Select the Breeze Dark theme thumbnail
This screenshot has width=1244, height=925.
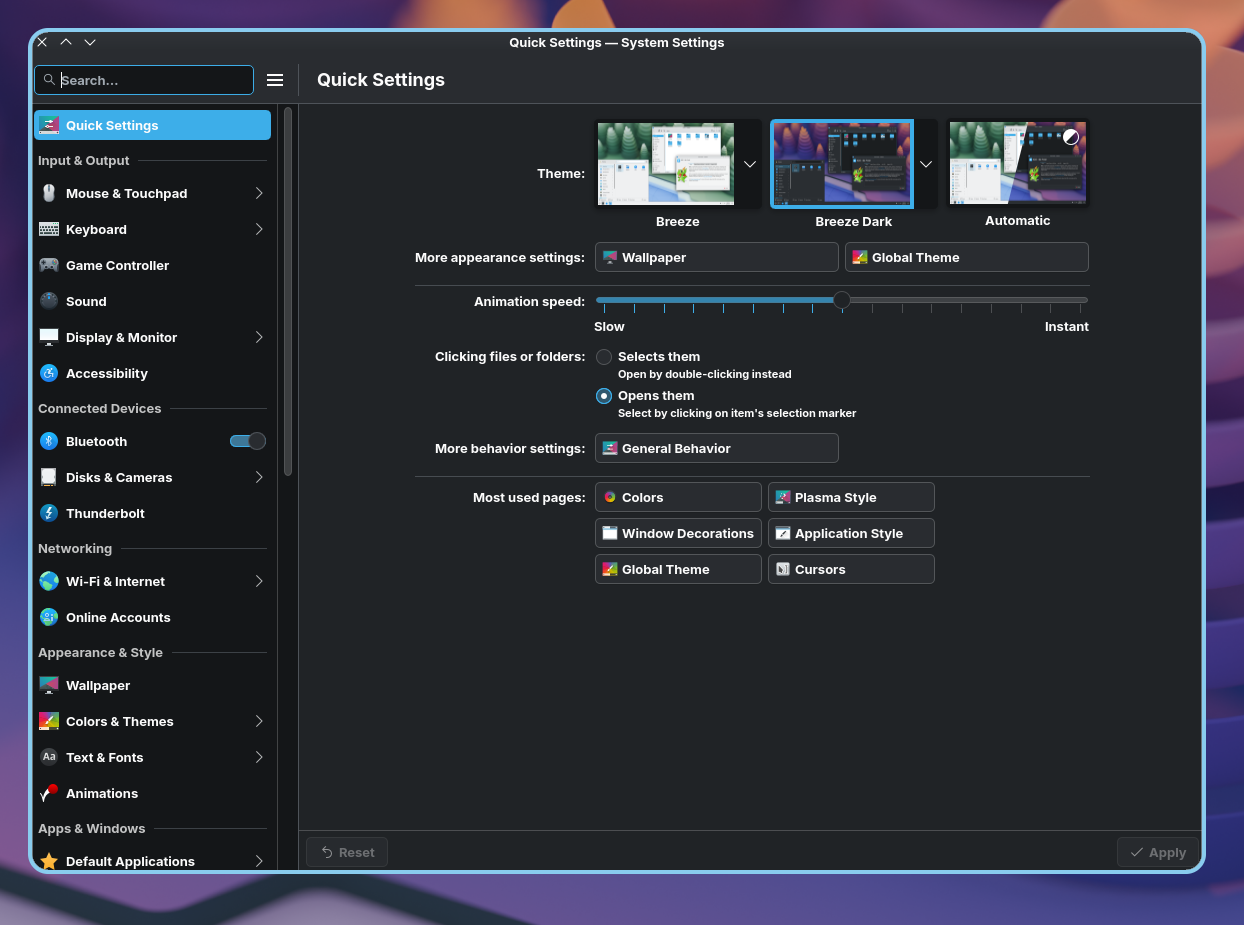pos(842,164)
